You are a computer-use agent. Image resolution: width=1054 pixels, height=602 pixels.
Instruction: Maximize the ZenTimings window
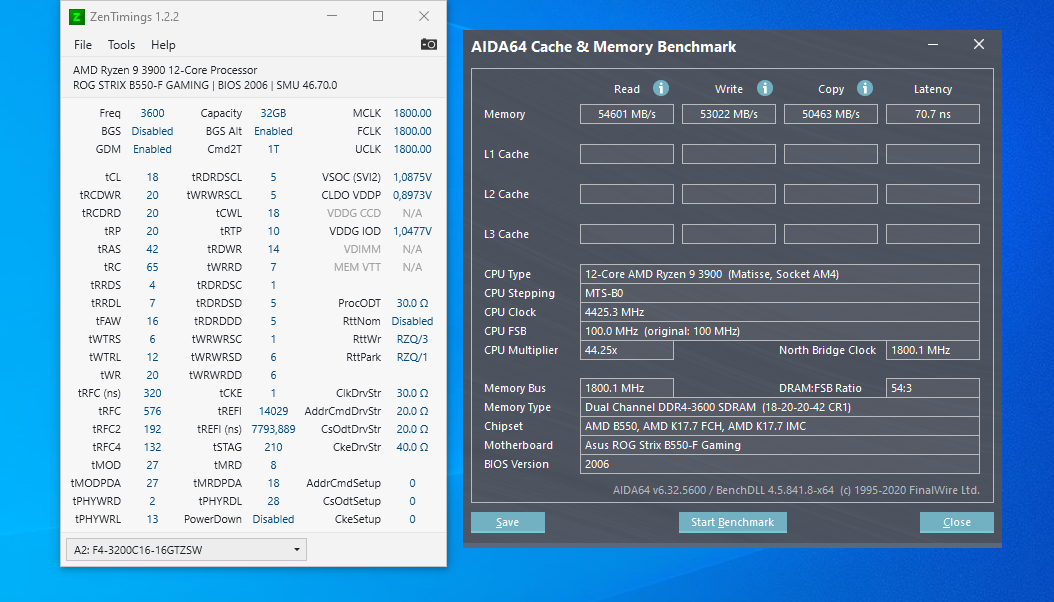pos(378,16)
